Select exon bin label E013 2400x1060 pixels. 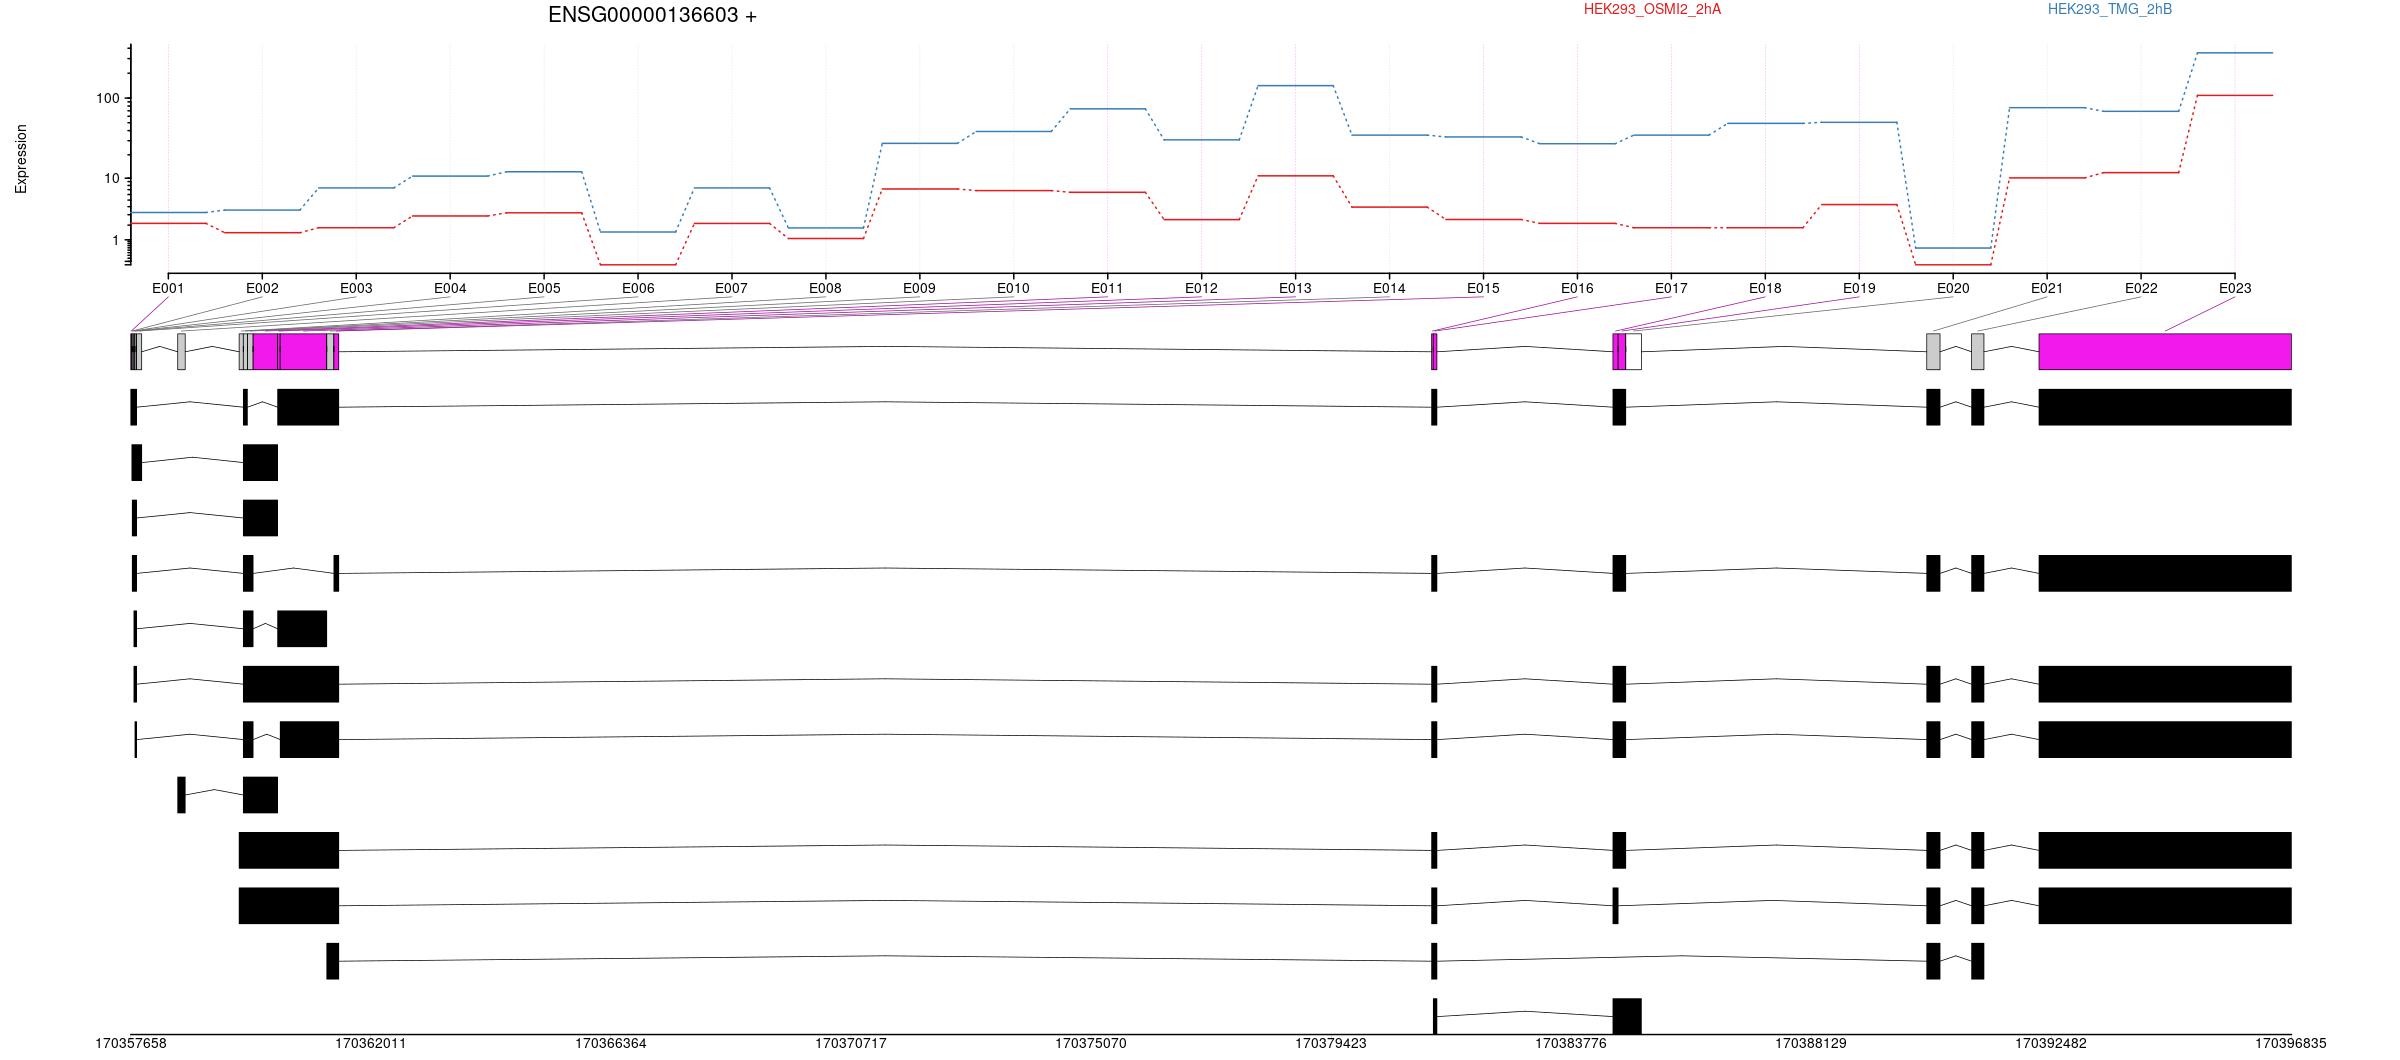[x=1295, y=288]
